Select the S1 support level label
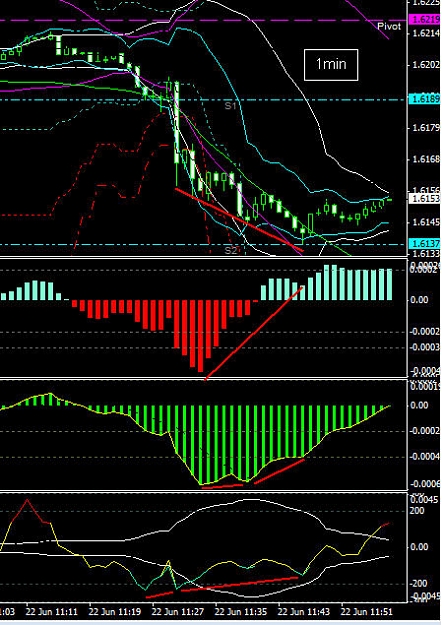Image resolution: width=442 pixels, height=625 pixels. [230, 106]
